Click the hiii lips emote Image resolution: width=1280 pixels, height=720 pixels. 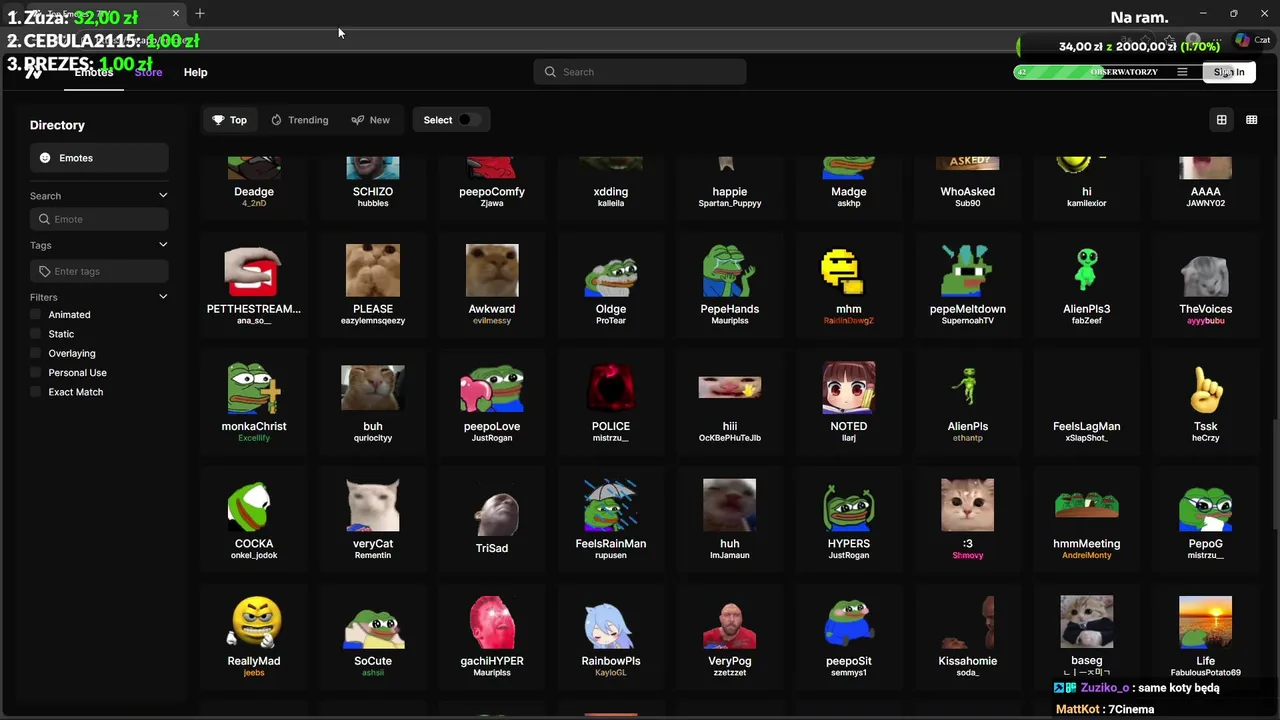tap(730, 387)
